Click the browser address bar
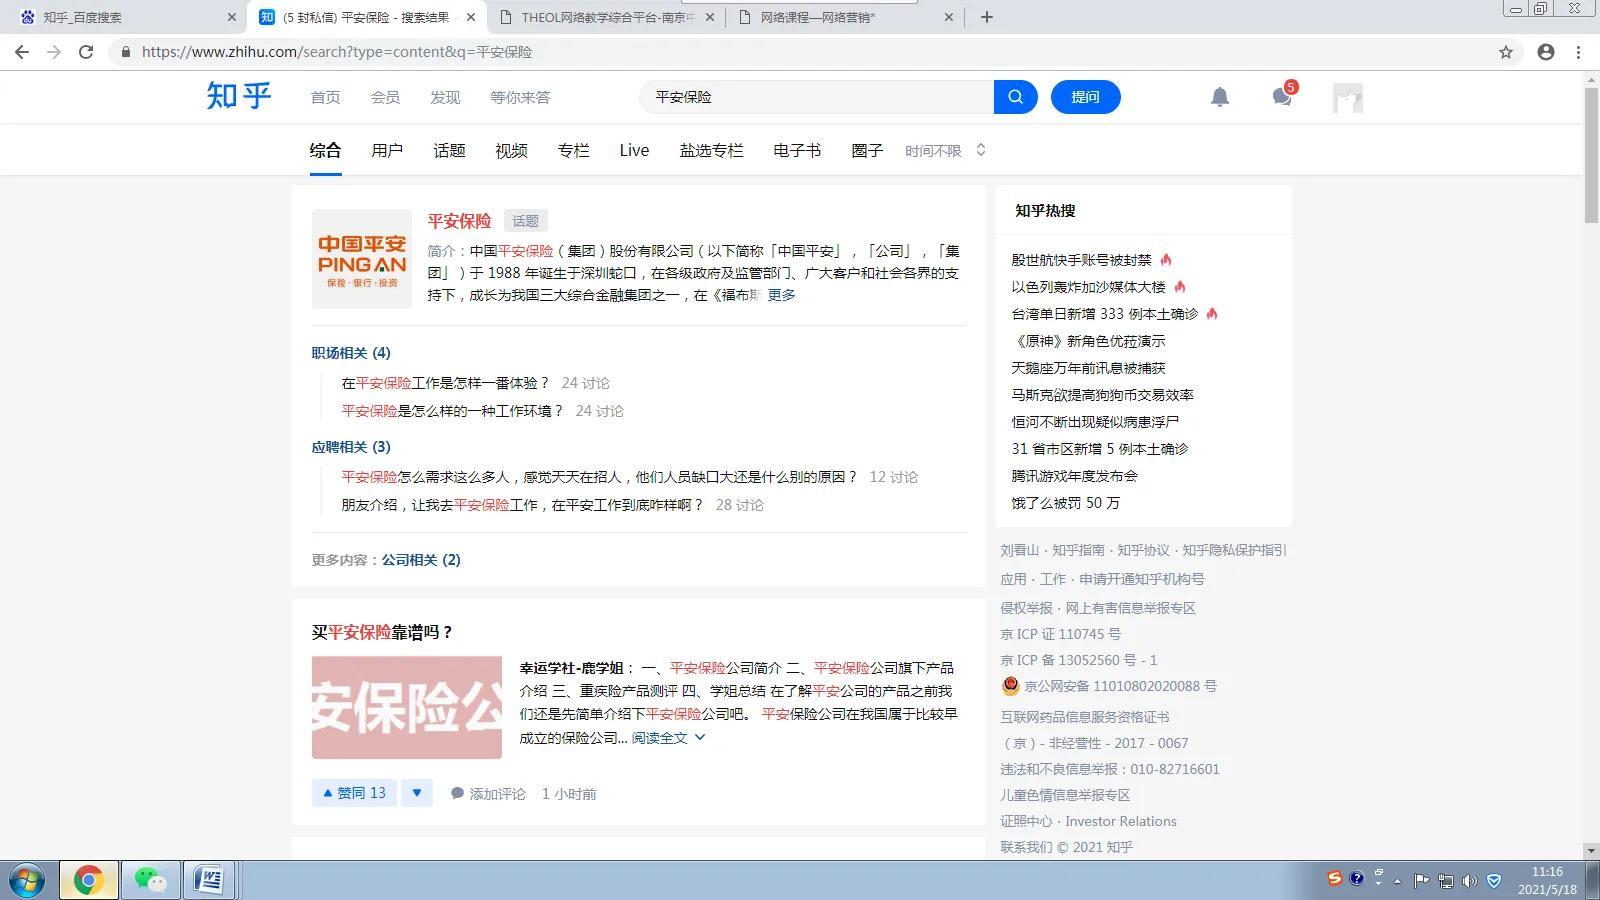 click(800, 52)
